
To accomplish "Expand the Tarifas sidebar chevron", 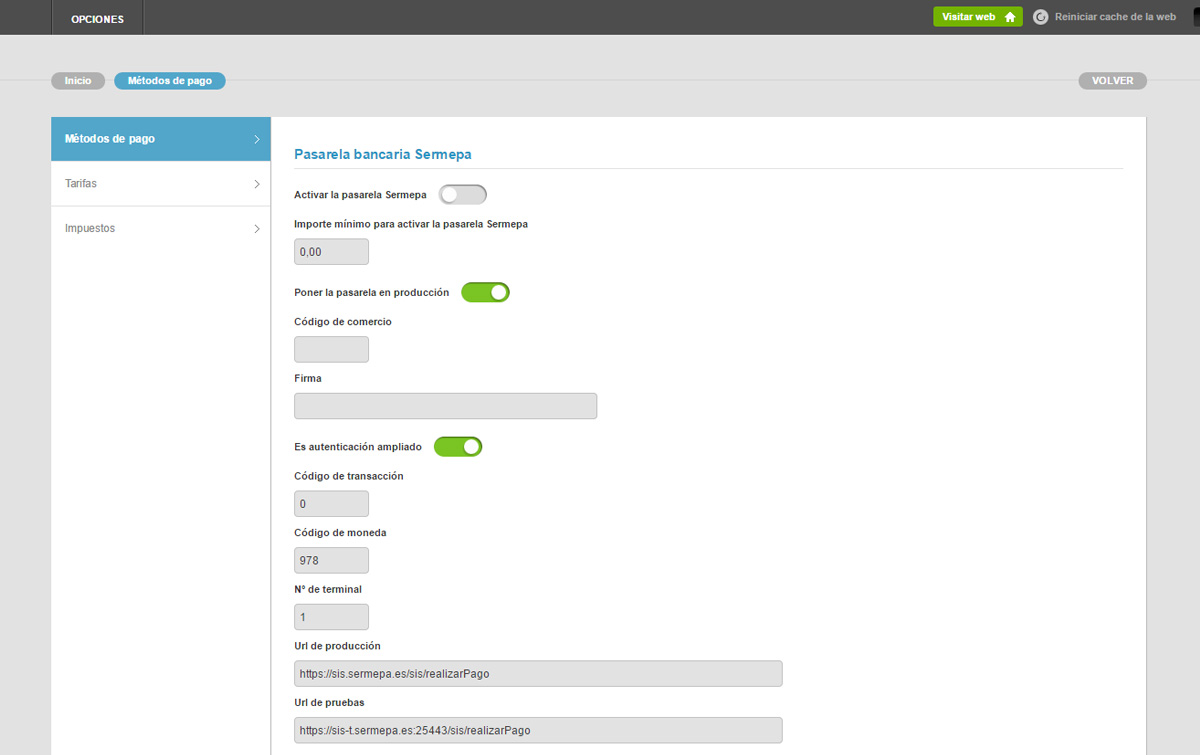I will [x=256, y=184].
